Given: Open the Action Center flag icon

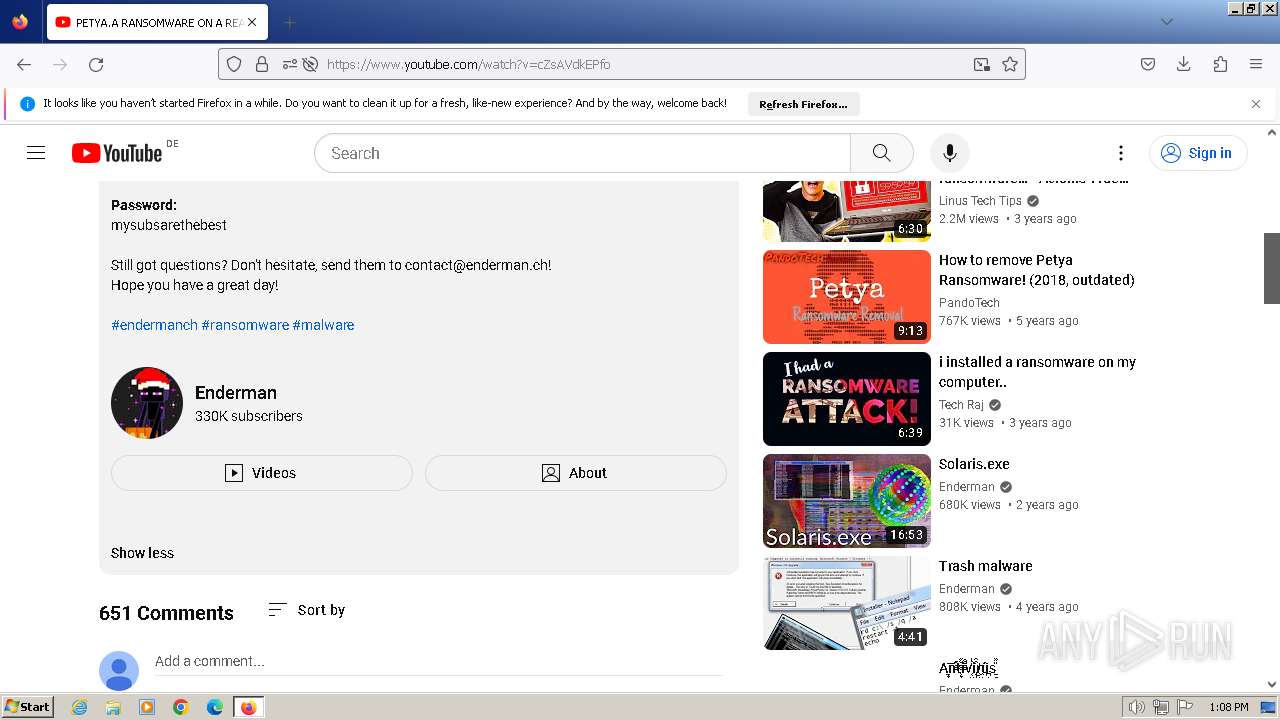Looking at the screenshot, I should (1186, 707).
